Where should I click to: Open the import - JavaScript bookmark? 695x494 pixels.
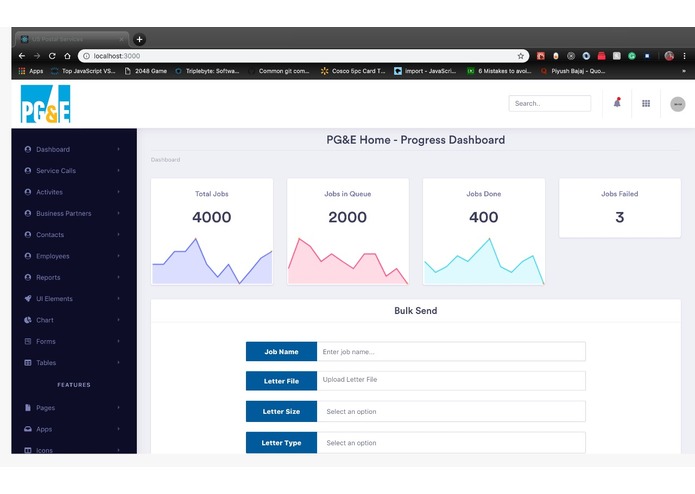coord(425,71)
